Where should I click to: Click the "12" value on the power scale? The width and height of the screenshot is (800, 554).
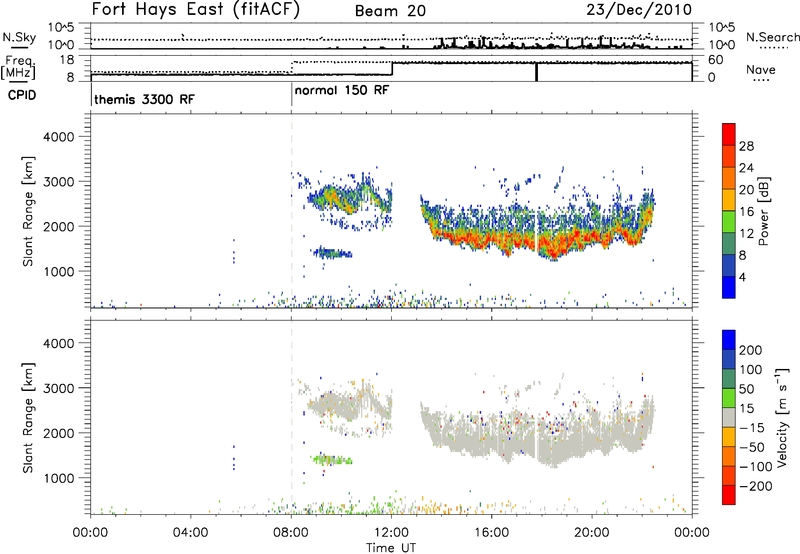pos(746,234)
